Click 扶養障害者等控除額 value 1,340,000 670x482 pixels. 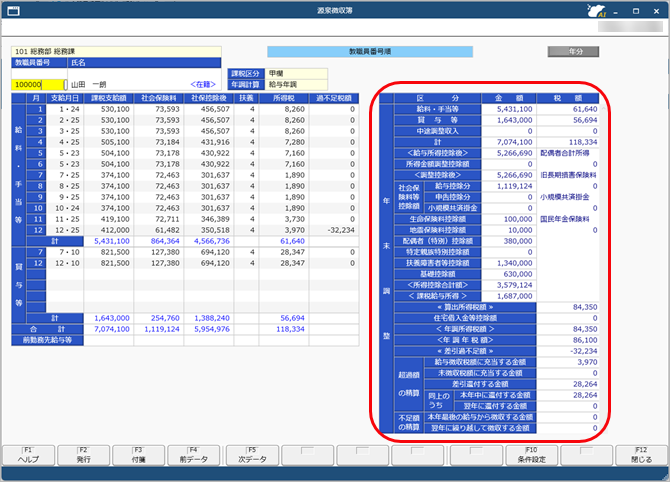tap(509, 263)
